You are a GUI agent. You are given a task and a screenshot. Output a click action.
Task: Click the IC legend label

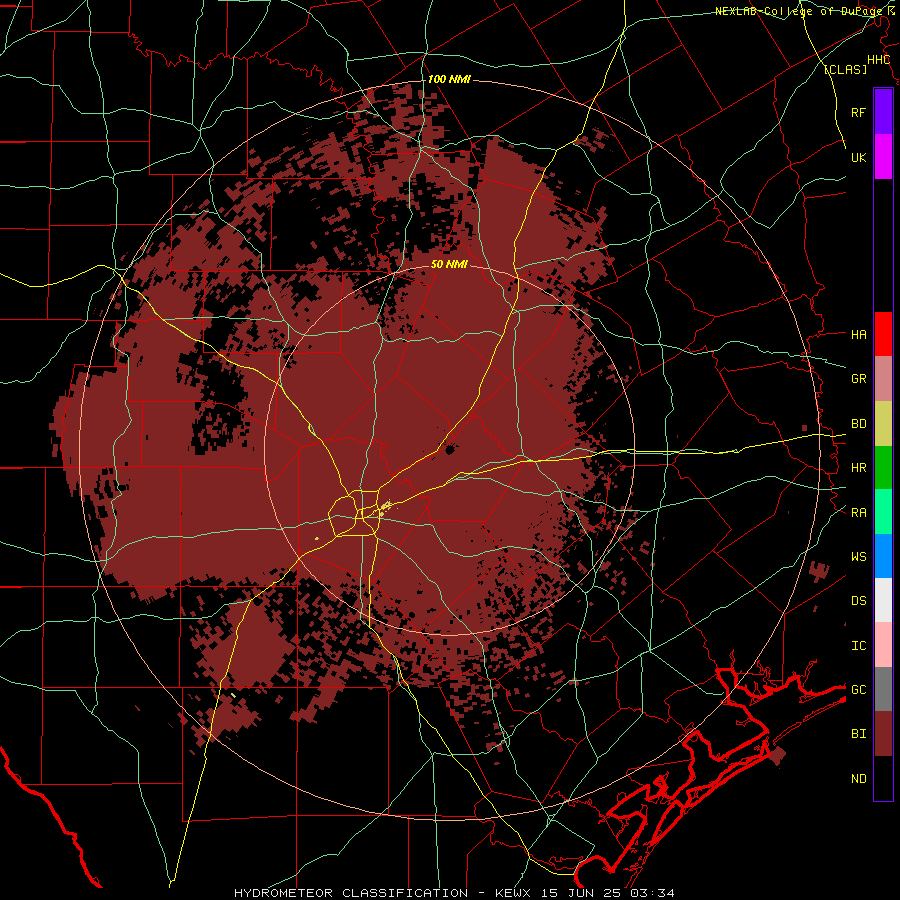click(858, 646)
